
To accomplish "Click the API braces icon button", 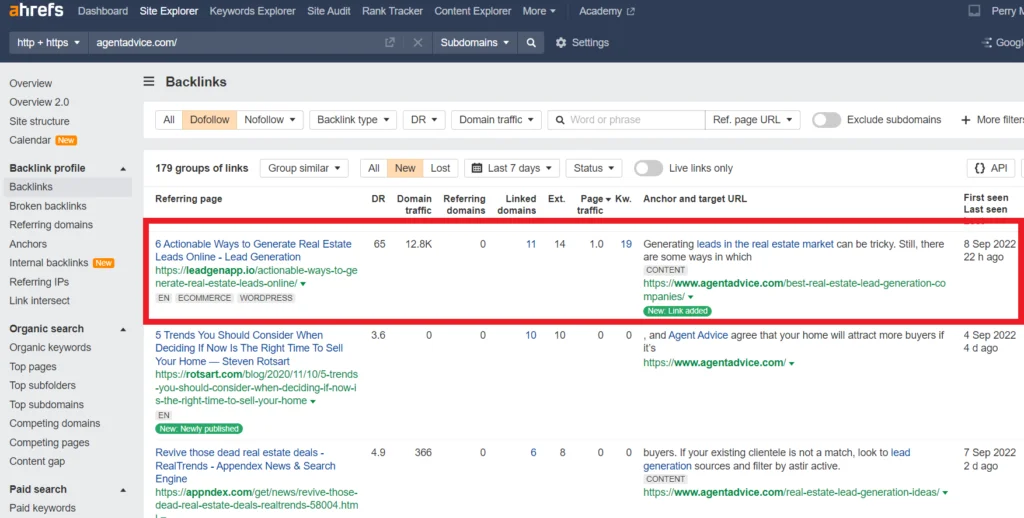I will 991,168.
